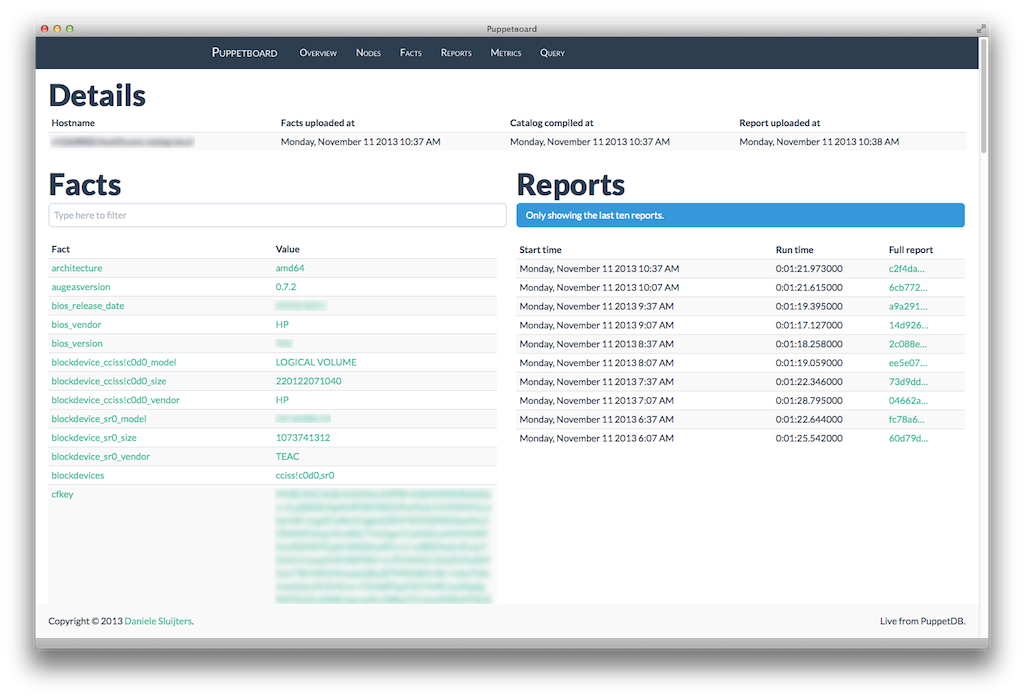This screenshot has height=698, width=1024.
Task: Click the page vertical scrollbar
Action: coord(983,100)
